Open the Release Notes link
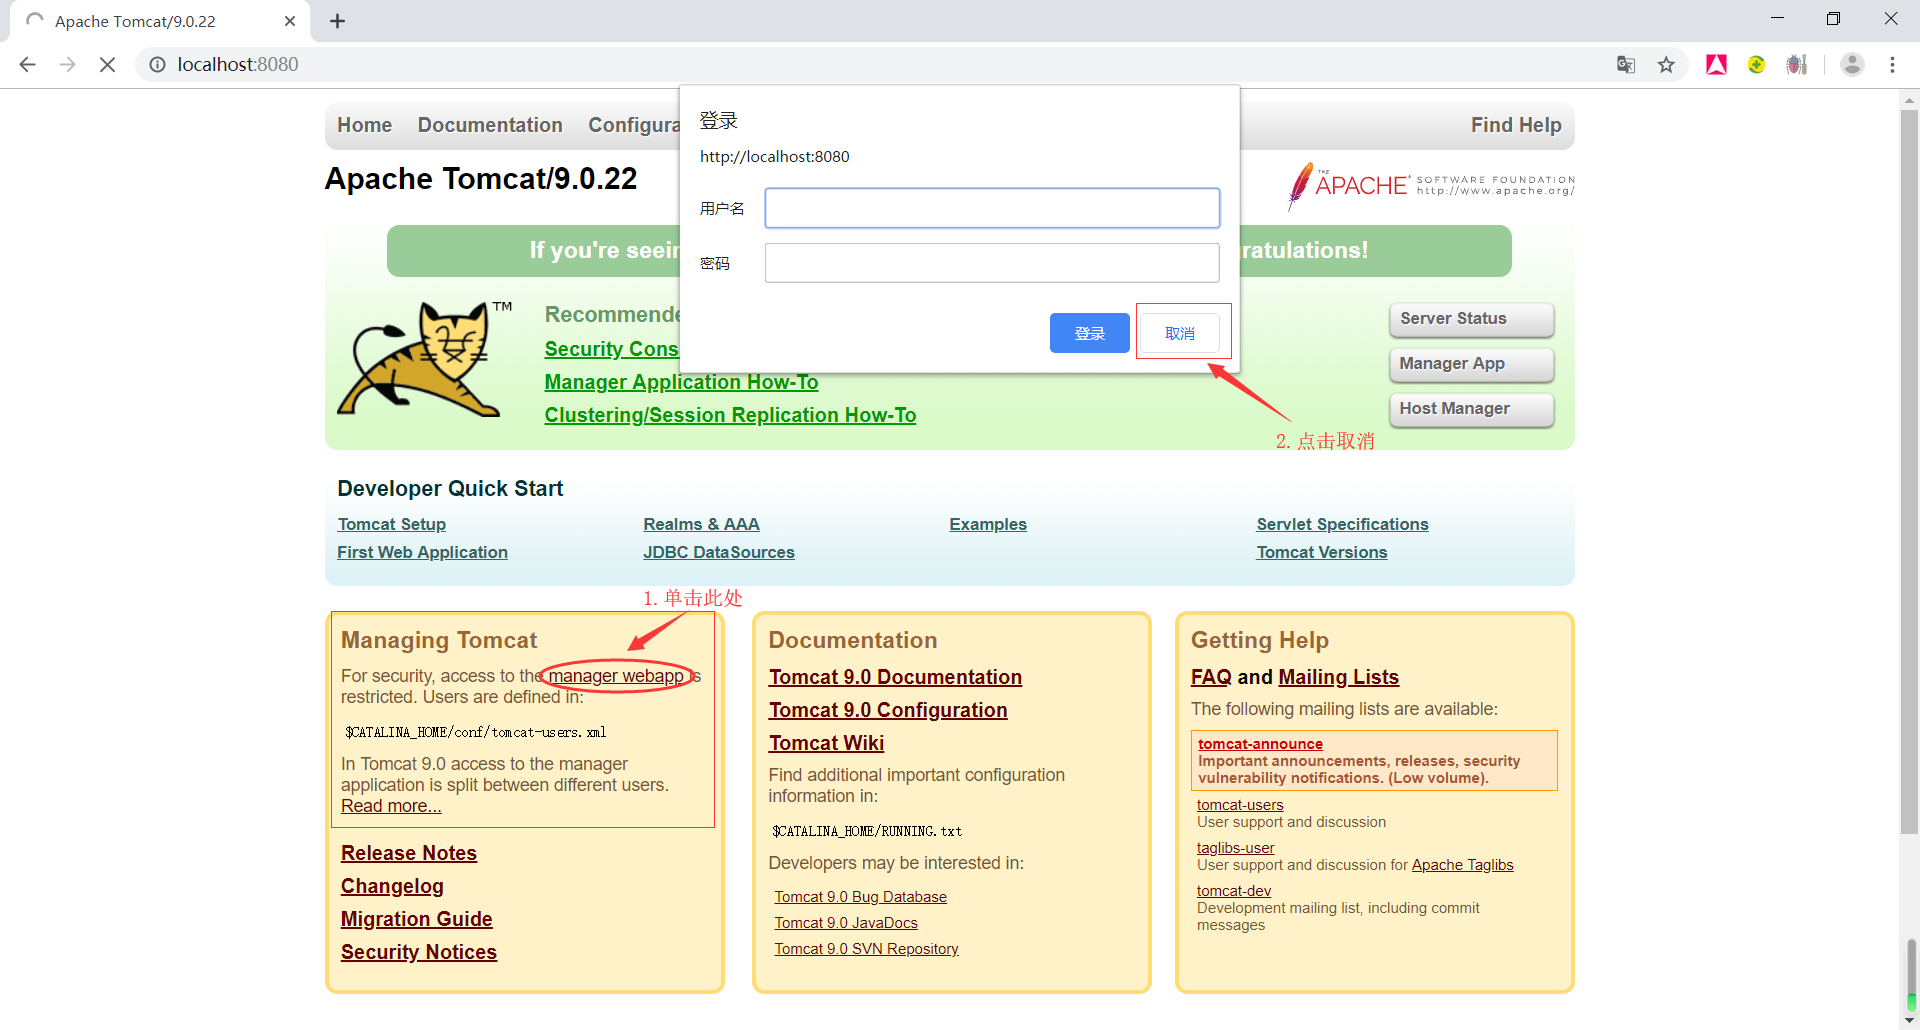This screenshot has height=1030, width=1920. click(409, 853)
